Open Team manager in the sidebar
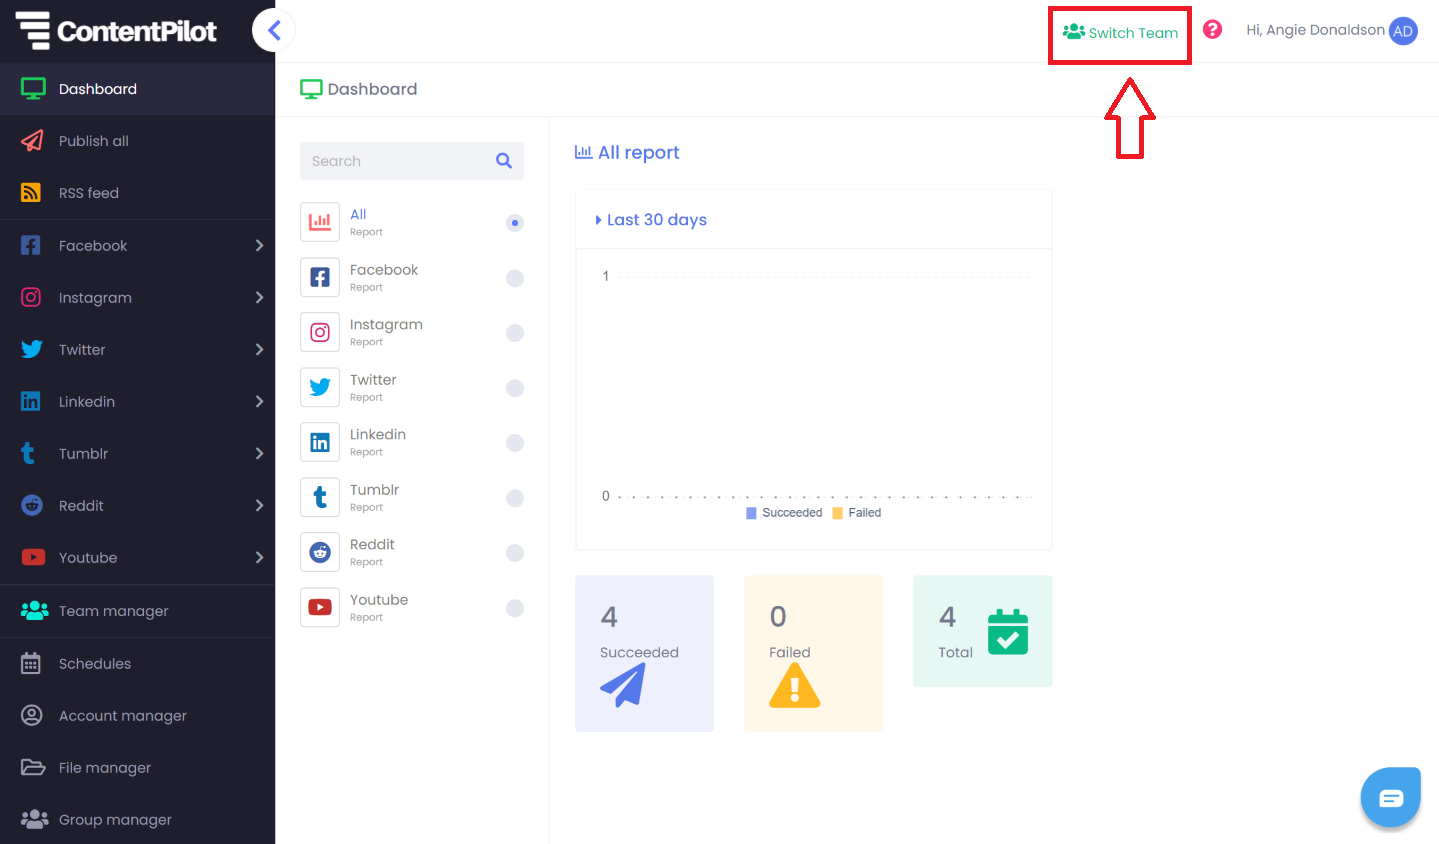The image size is (1439, 844). (x=137, y=611)
